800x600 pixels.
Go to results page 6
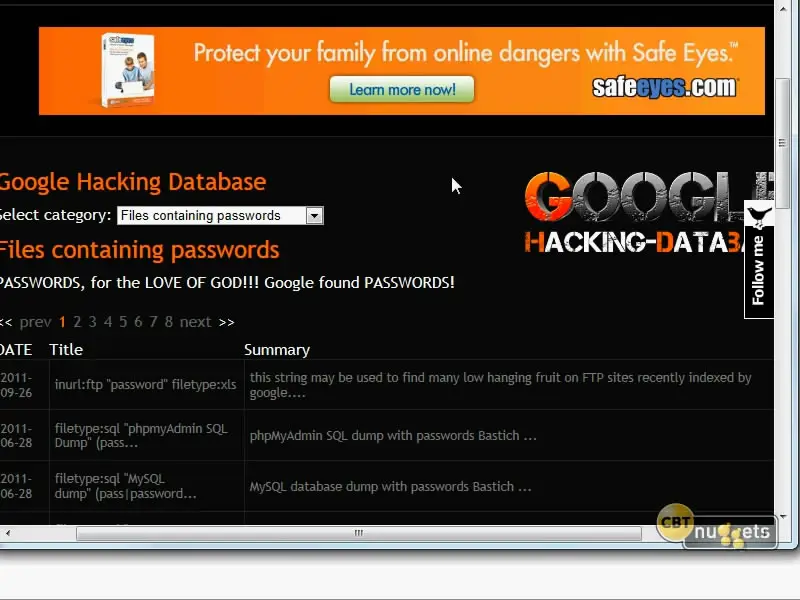pyautogui.click(x=138, y=322)
